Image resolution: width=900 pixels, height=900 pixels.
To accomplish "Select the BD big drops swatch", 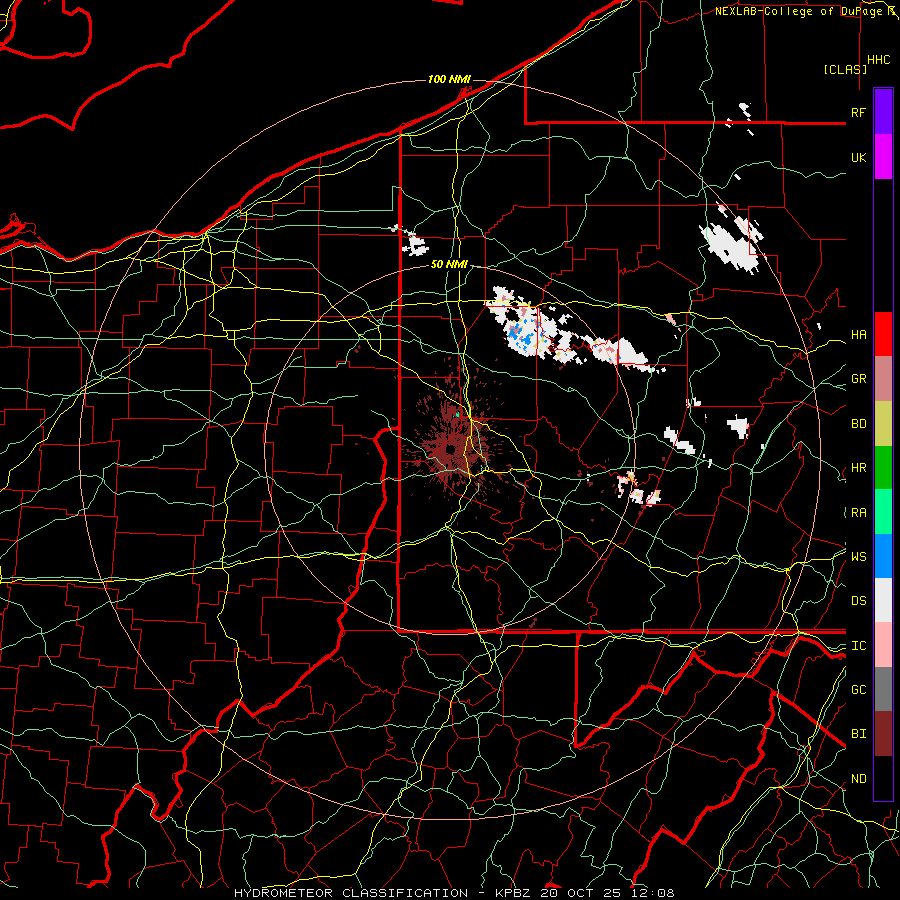I will coord(883,424).
